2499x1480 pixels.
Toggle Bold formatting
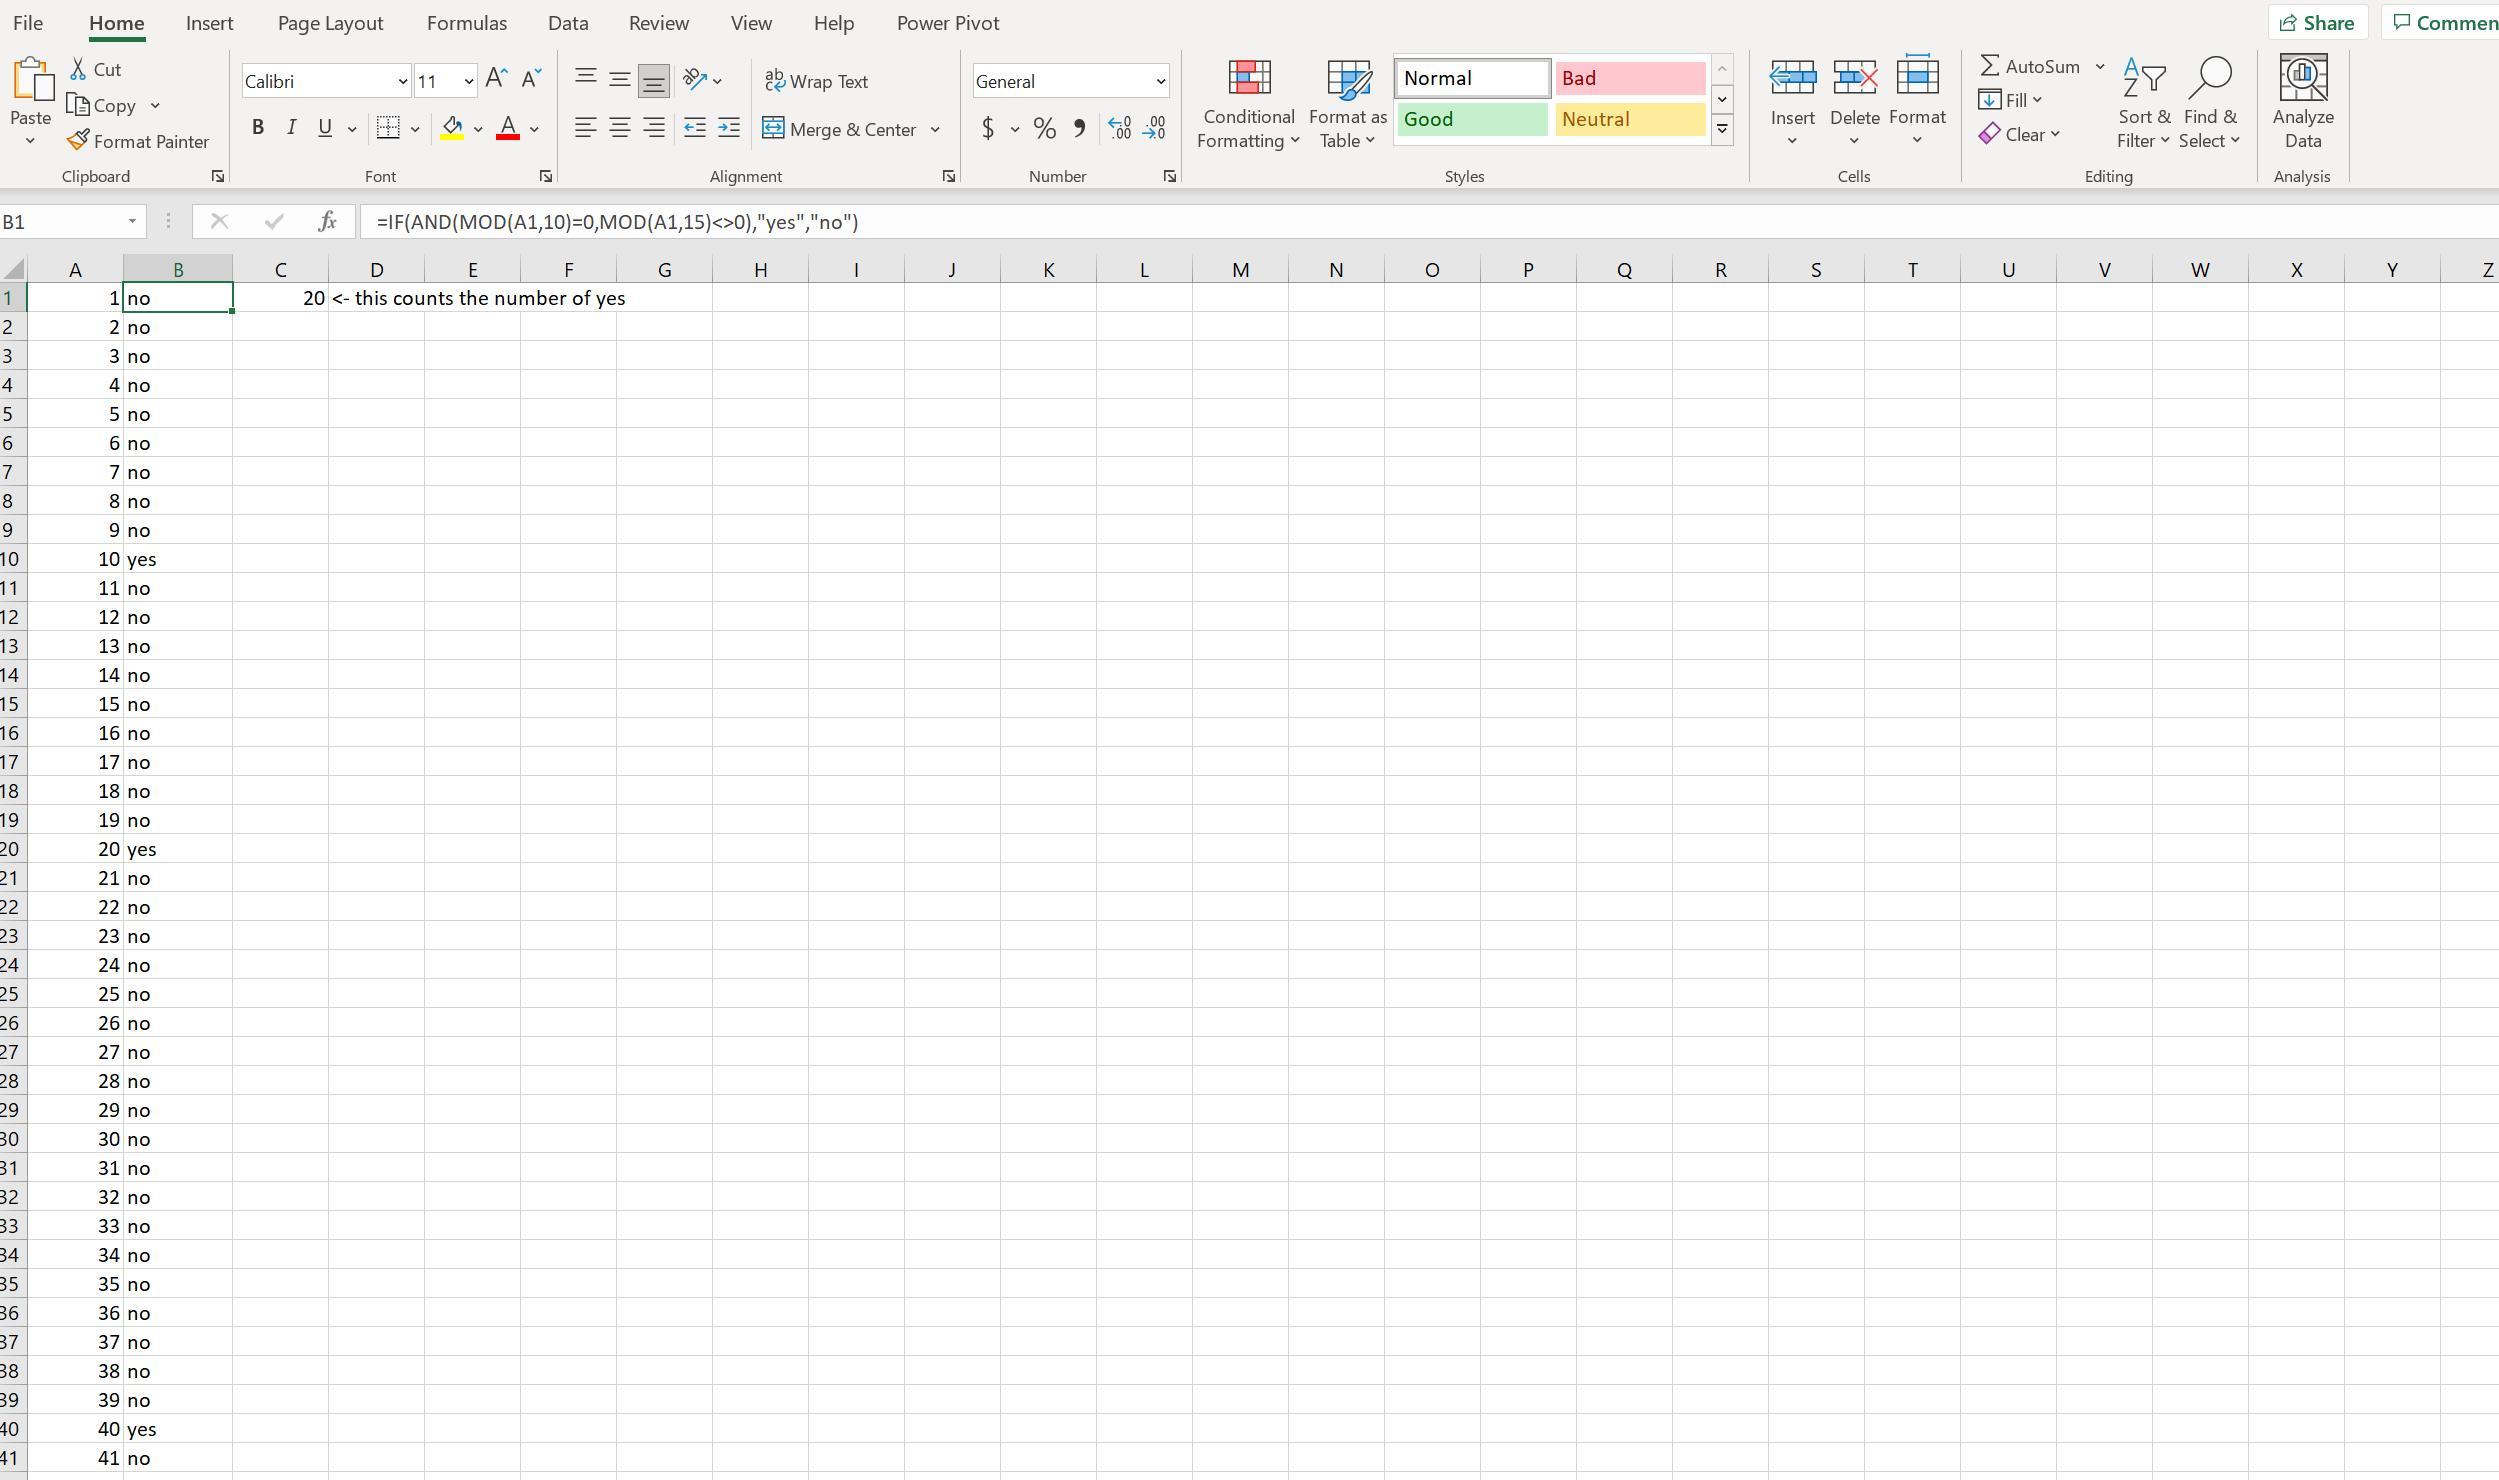coord(258,128)
